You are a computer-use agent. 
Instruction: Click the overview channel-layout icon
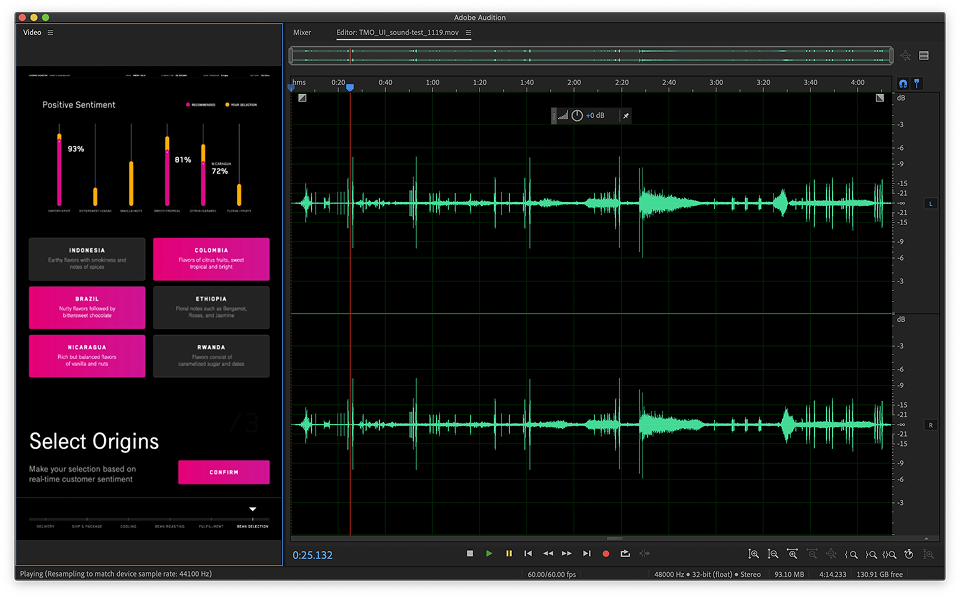[x=924, y=56]
